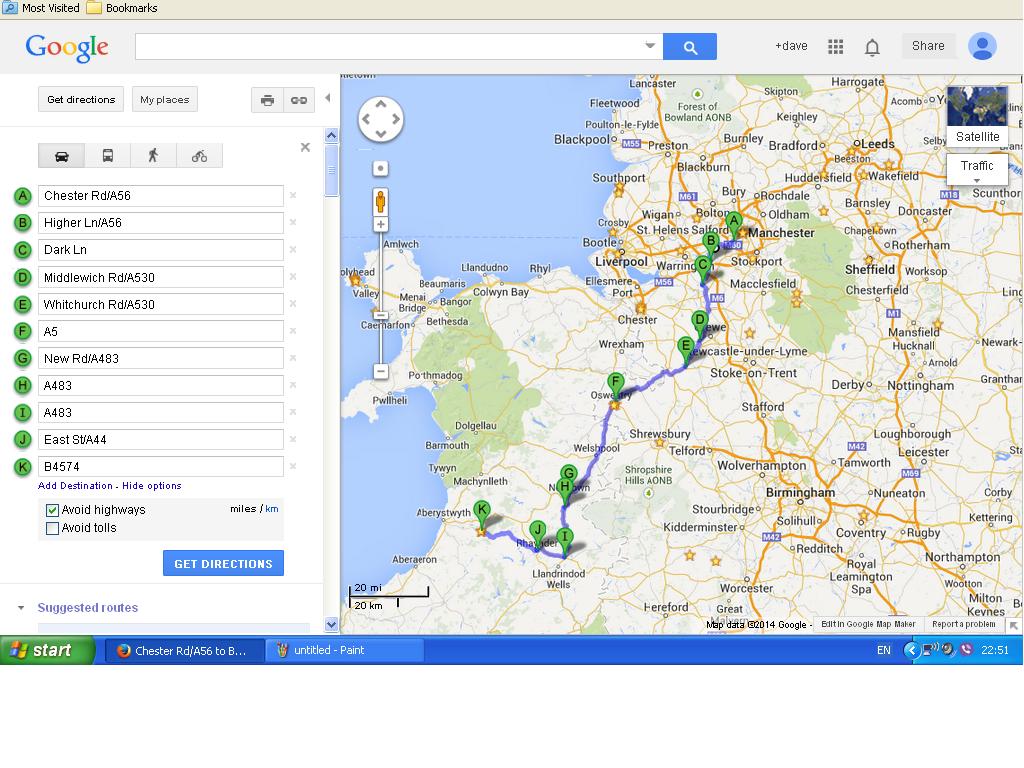This screenshot has width=1024, height=768.
Task: Click the Get directions button
Action: [x=81, y=100]
